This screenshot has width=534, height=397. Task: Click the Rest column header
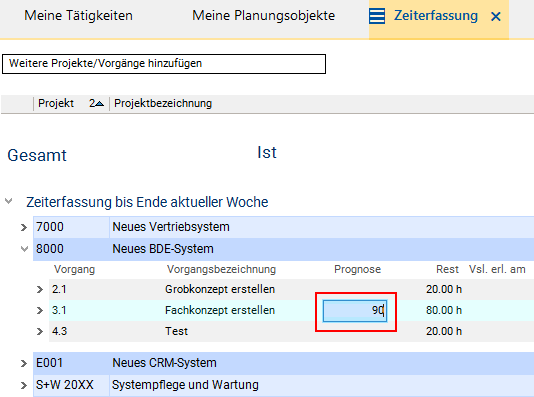coord(447,269)
